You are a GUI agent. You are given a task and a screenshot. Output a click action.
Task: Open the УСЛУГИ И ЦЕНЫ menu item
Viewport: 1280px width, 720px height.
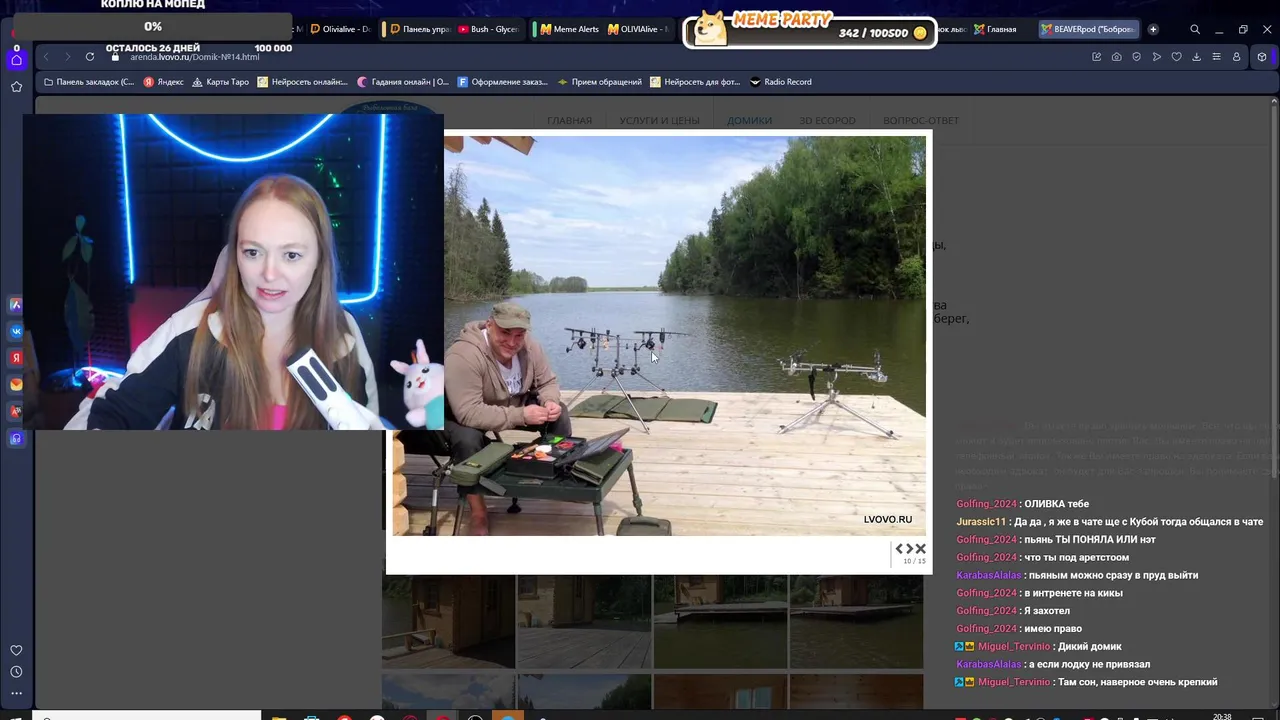[x=659, y=121]
